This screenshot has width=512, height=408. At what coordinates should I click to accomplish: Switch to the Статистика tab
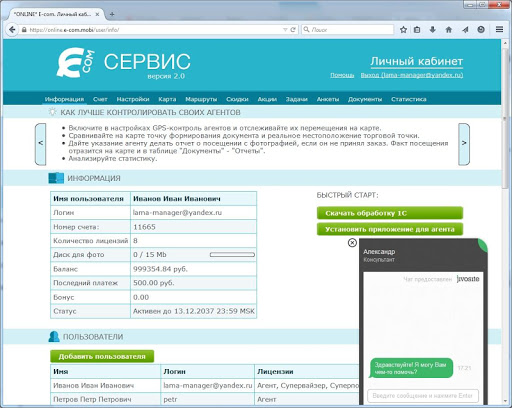point(409,99)
